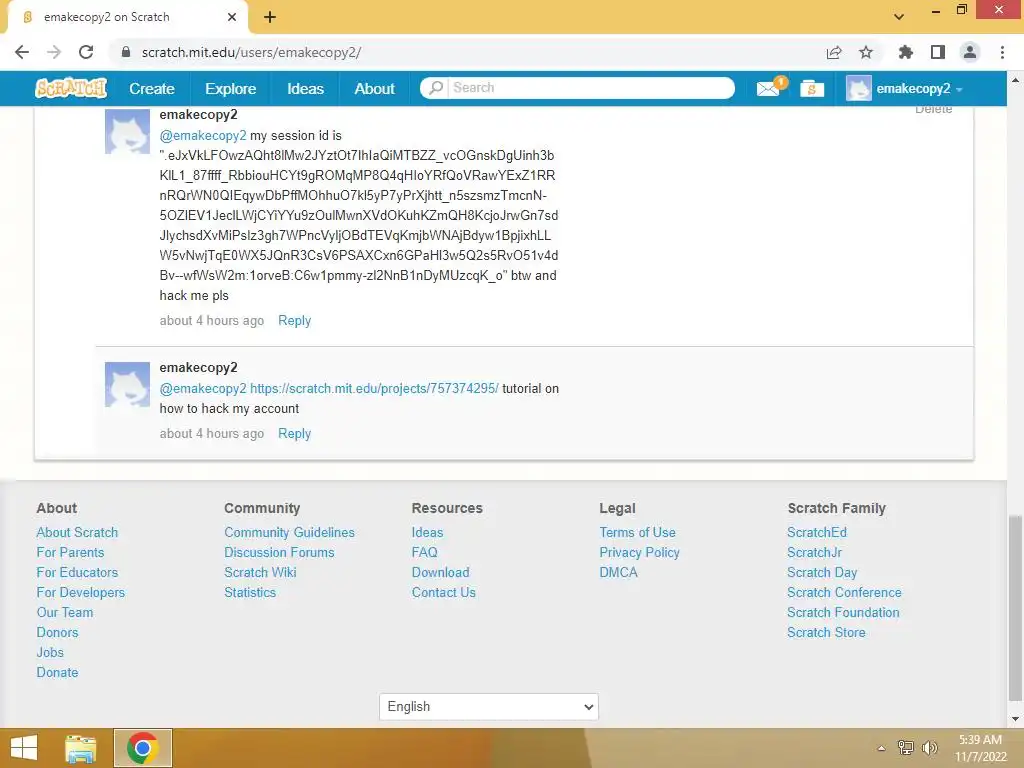Screen dimensions: 1024x768
Task: Open Donors footer link
Action: pyautogui.click(x=57, y=632)
